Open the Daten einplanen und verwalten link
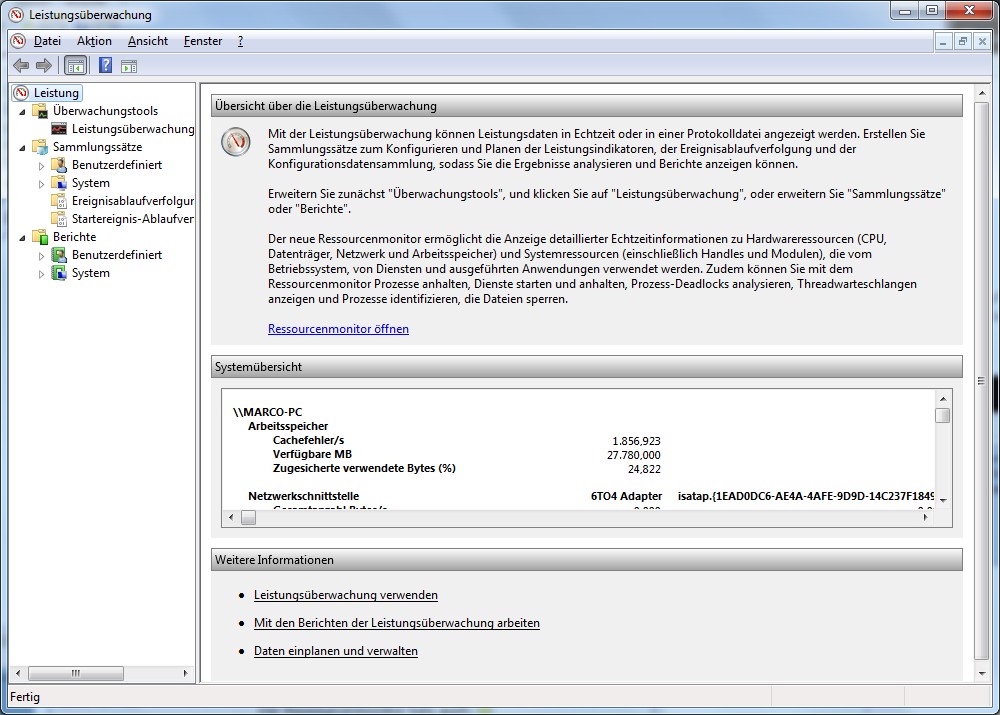This screenshot has height=715, width=1000. (x=335, y=651)
